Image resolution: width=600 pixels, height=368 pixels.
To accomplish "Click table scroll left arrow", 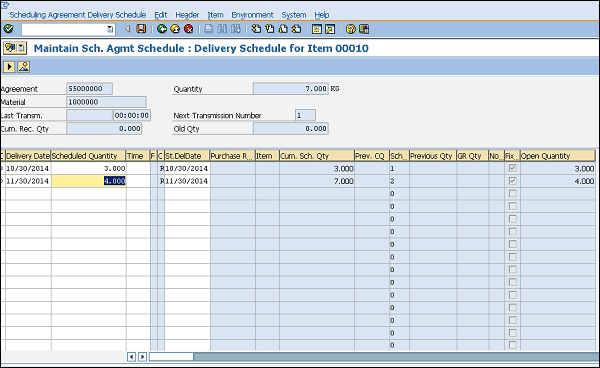I will click(x=131, y=357).
